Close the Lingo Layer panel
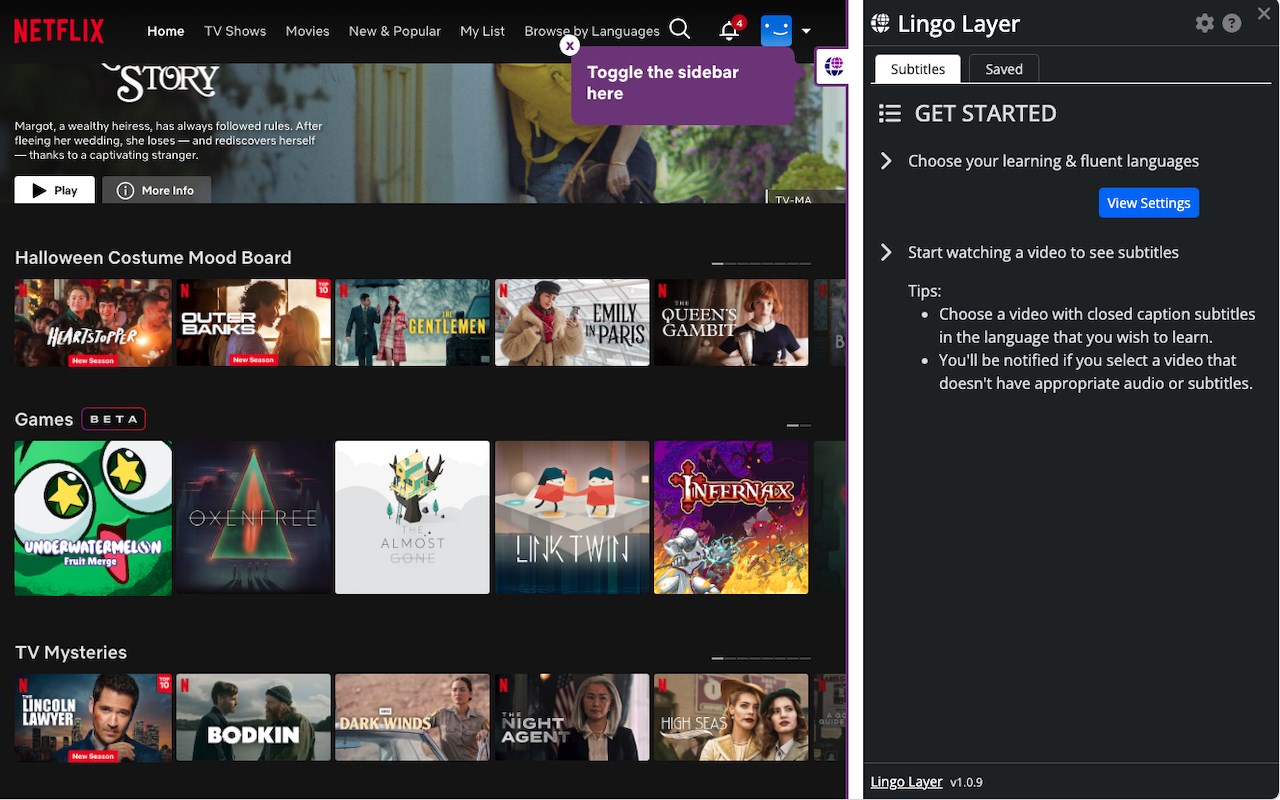1280x800 pixels. 1264,13
